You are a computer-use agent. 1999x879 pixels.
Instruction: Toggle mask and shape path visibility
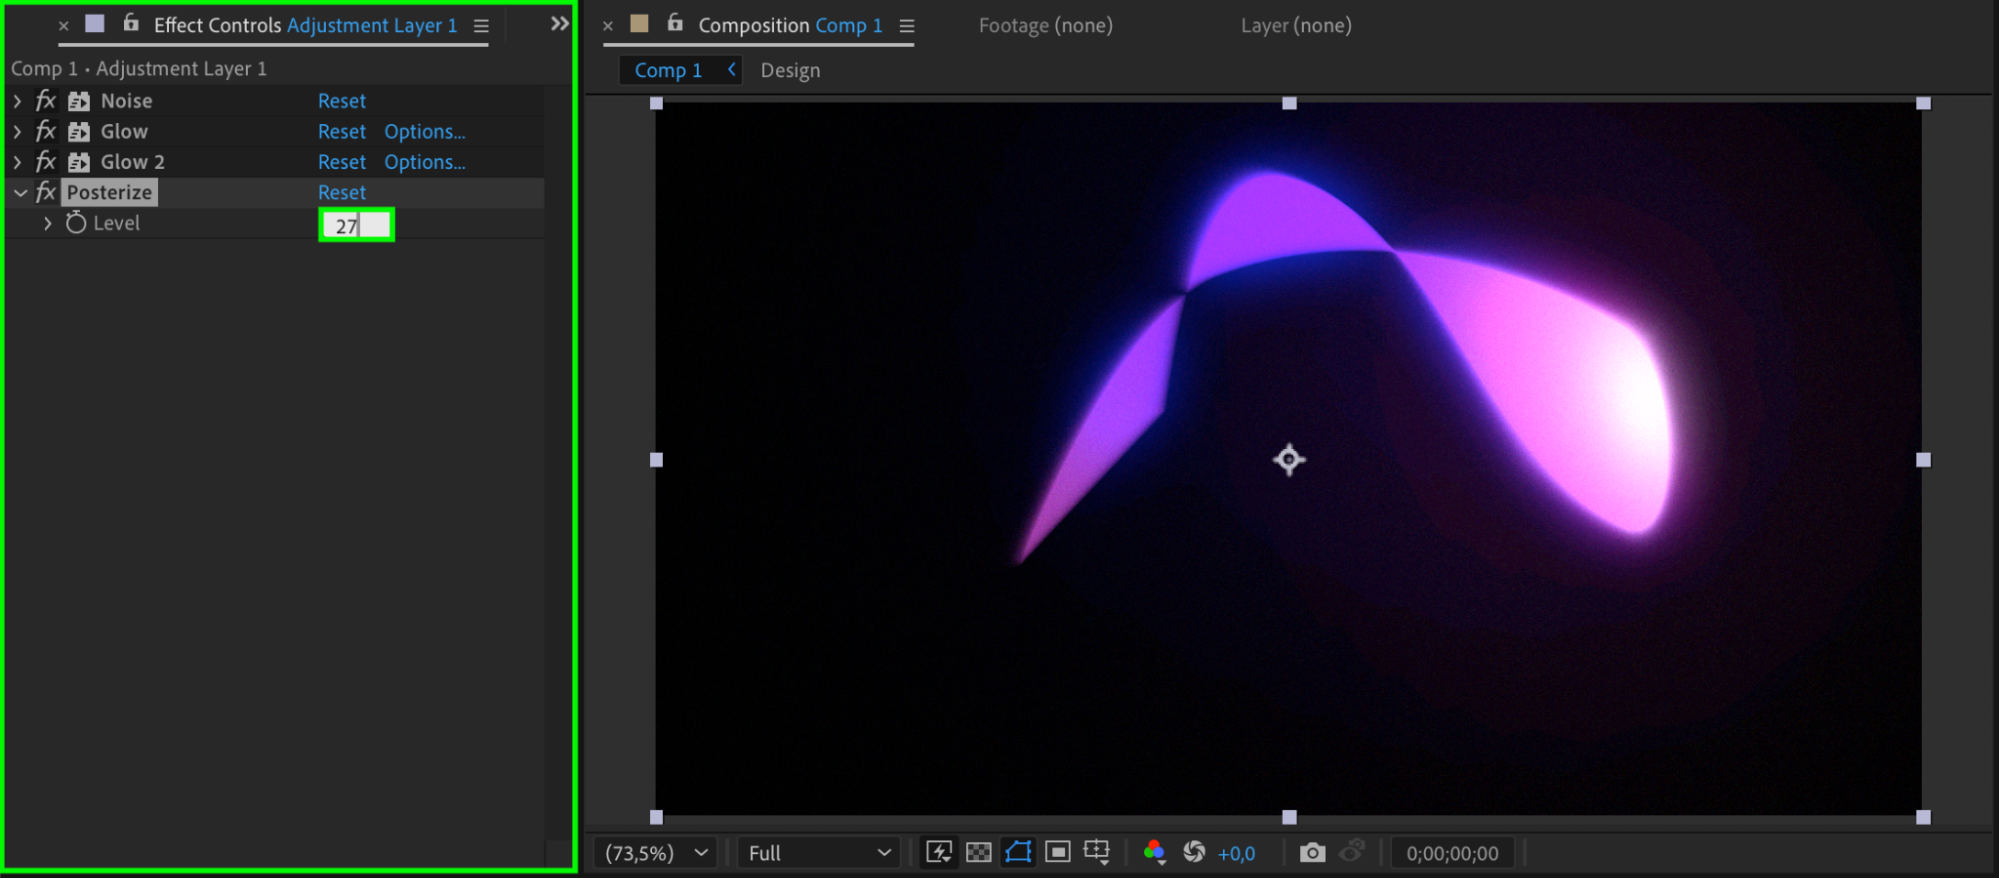point(1018,852)
